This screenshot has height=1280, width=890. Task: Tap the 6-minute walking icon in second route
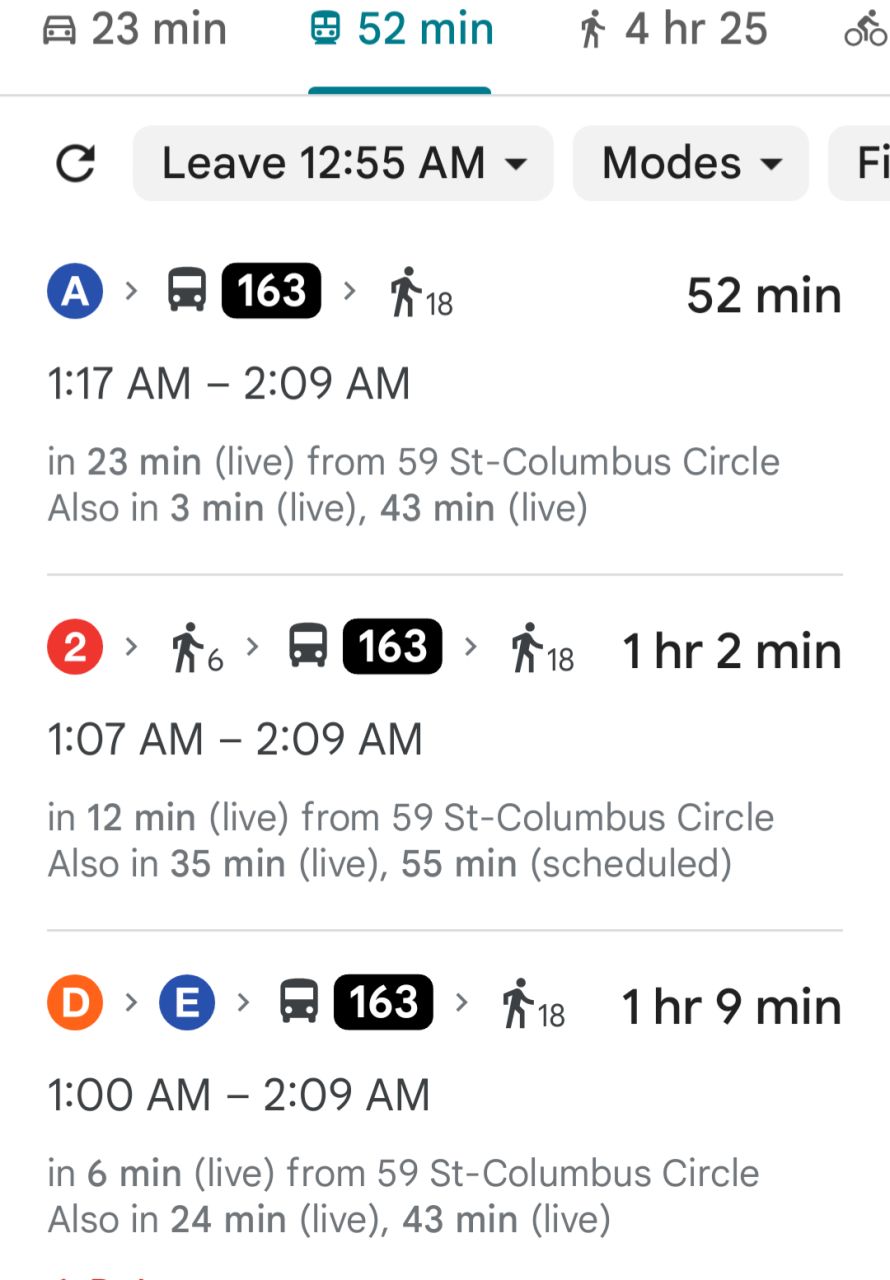point(196,649)
